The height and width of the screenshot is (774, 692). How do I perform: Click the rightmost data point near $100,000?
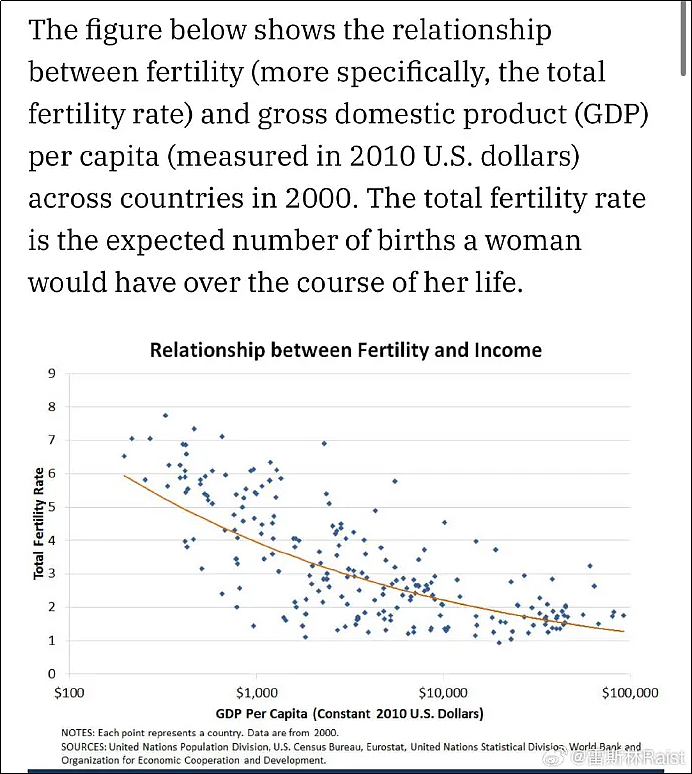623,616
